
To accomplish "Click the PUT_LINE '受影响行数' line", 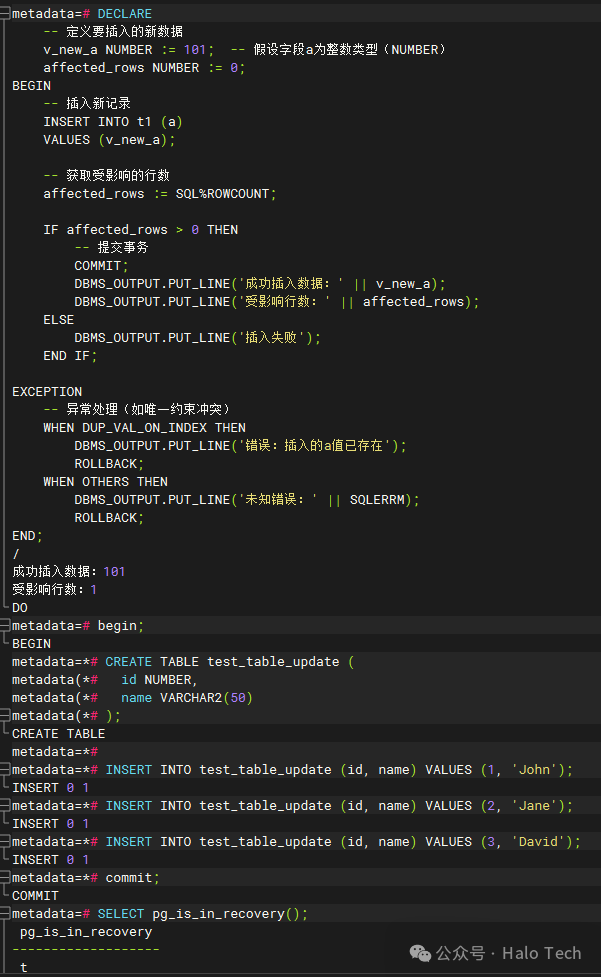I will coord(277,302).
